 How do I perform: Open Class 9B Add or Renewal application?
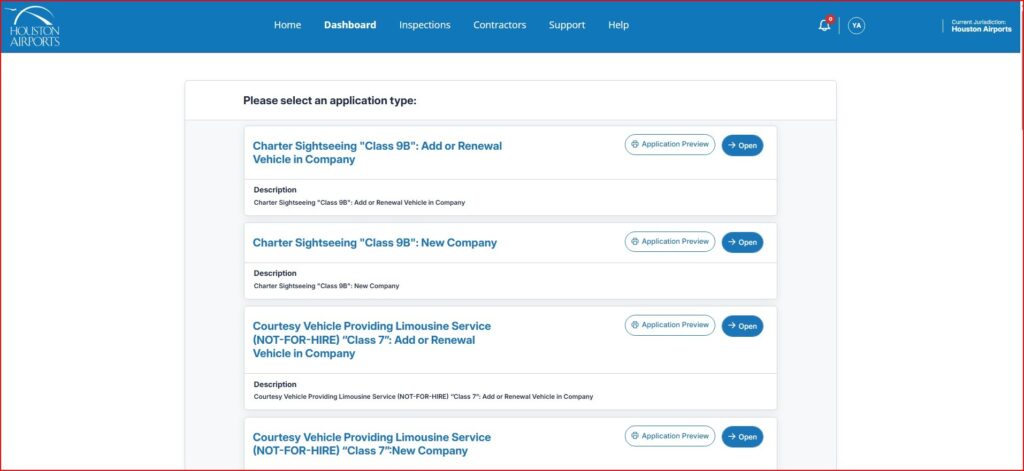742,146
